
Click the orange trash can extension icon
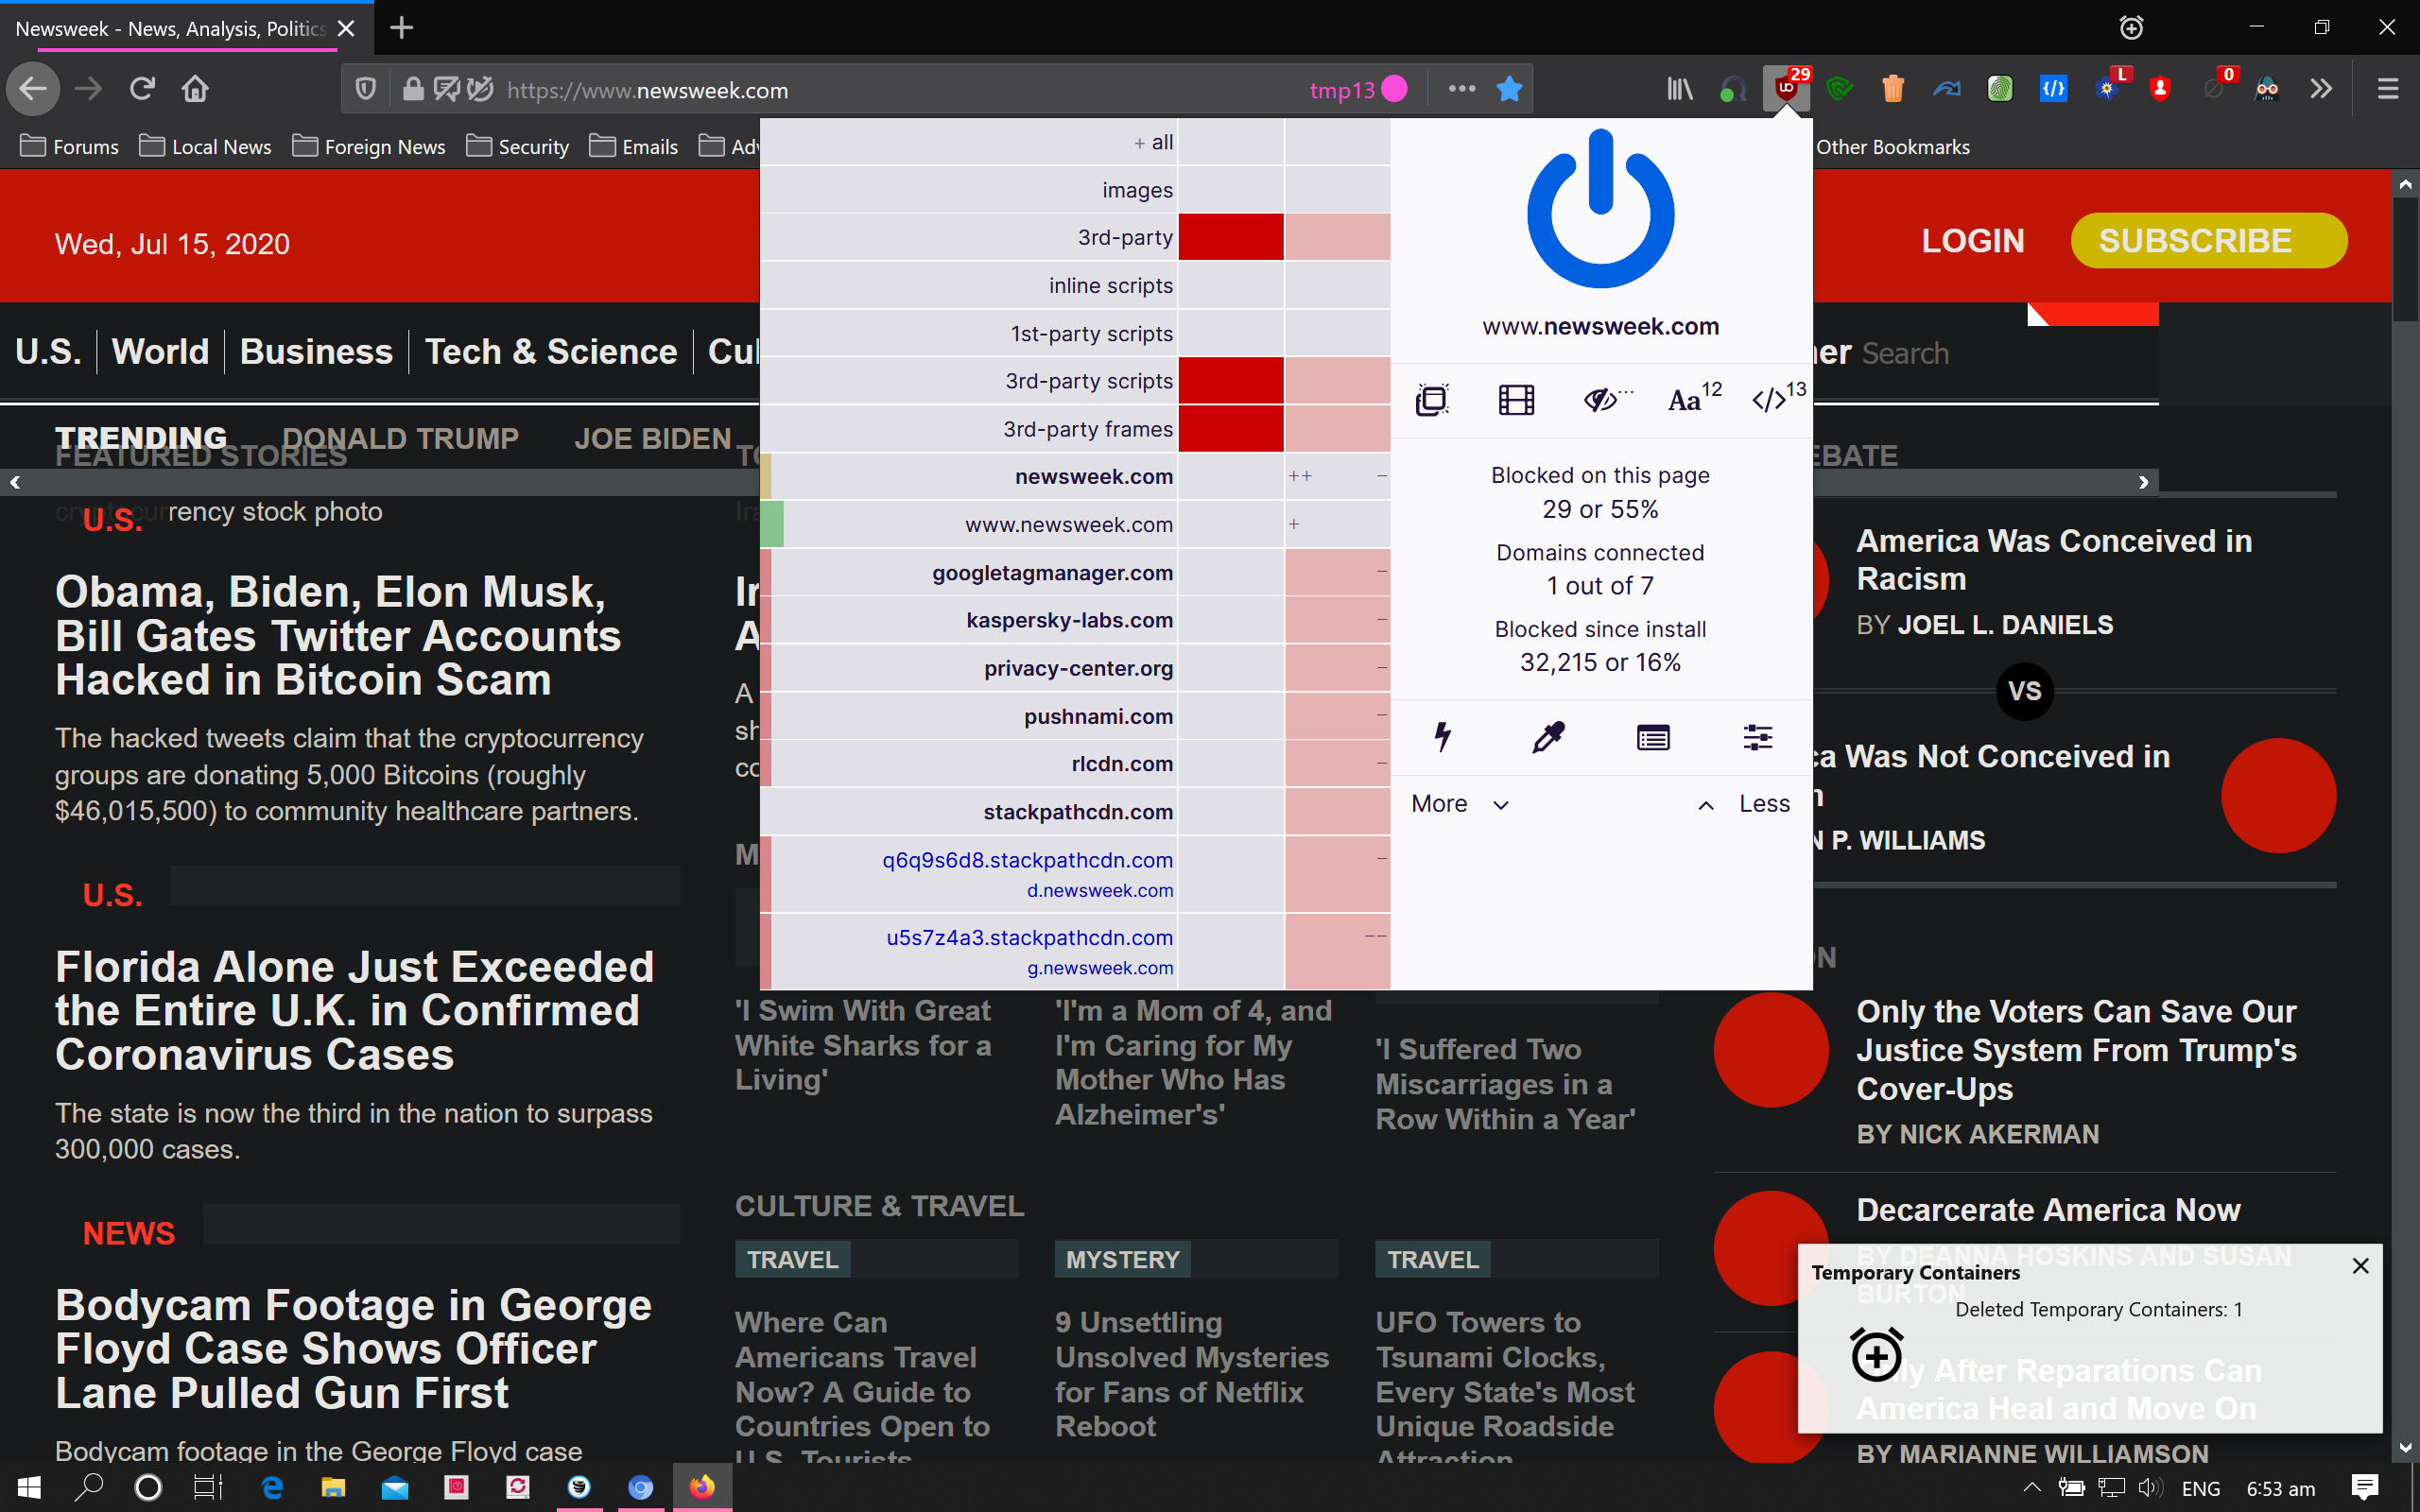pyautogui.click(x=1893, y=89)
